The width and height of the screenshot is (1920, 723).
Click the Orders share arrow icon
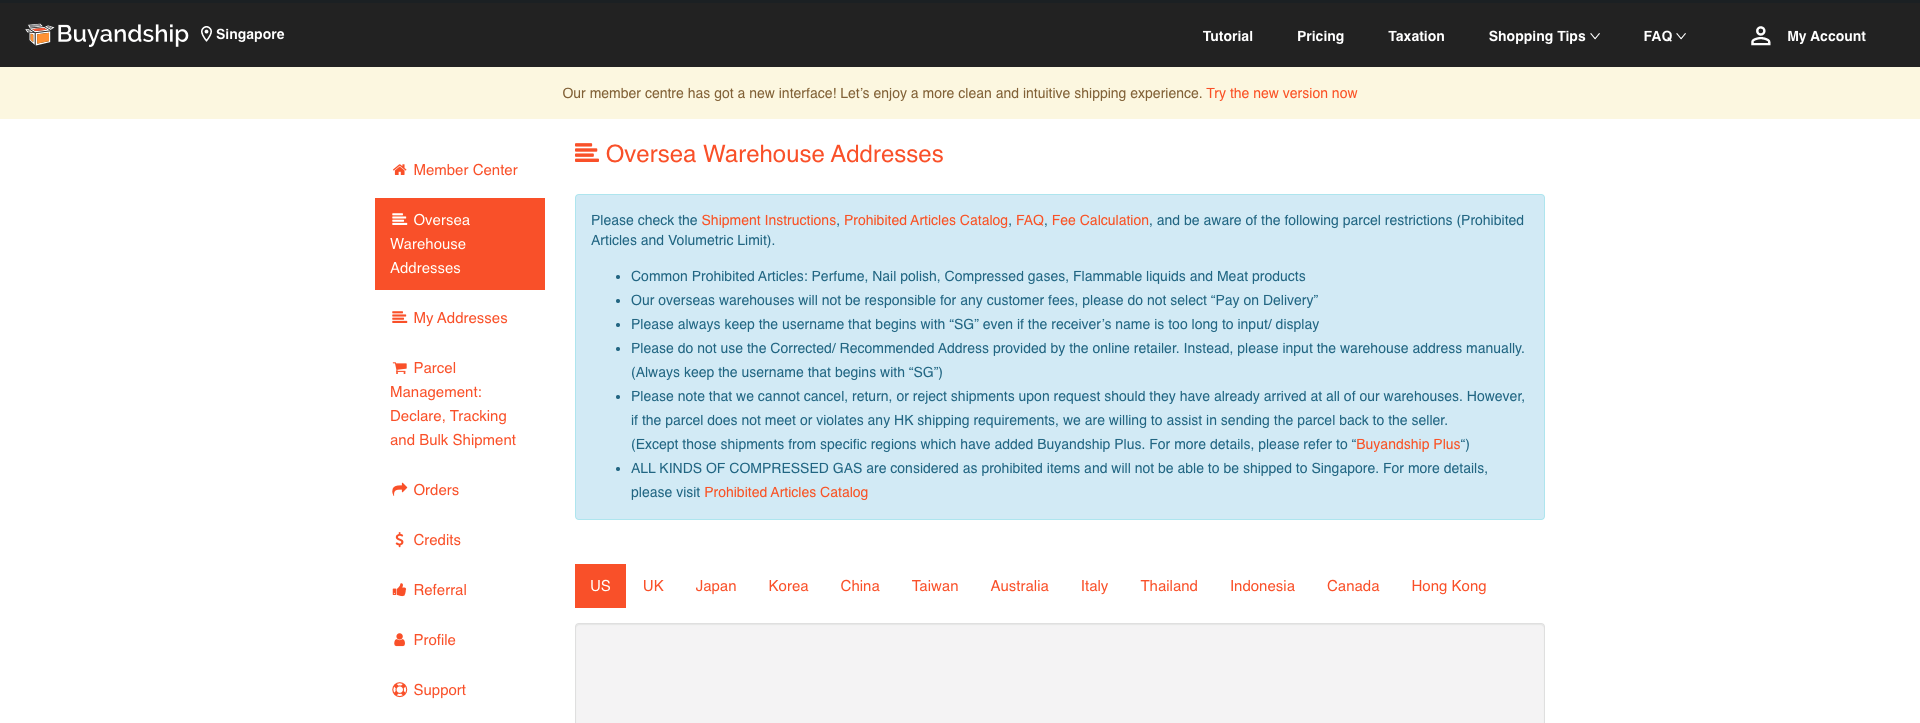(399, 490)
